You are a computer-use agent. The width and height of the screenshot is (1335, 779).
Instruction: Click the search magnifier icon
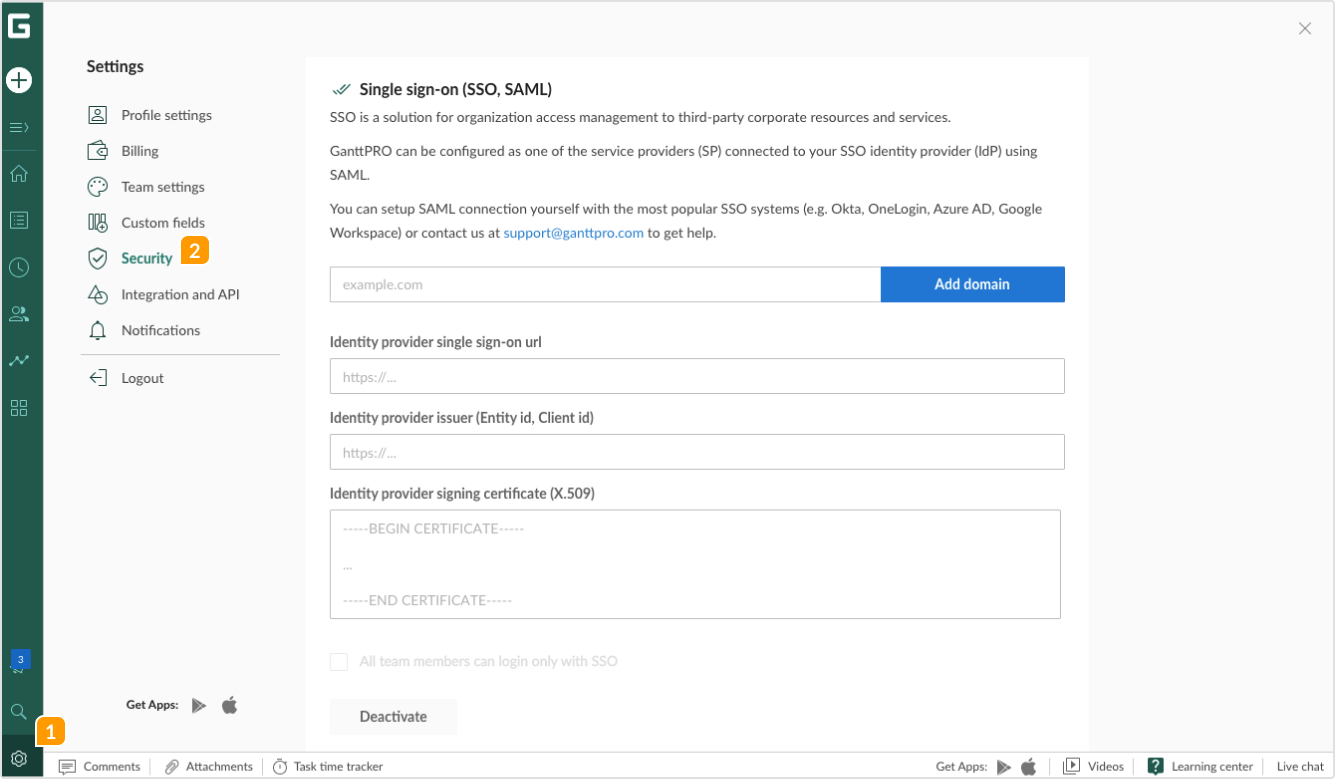coord(18,712)
